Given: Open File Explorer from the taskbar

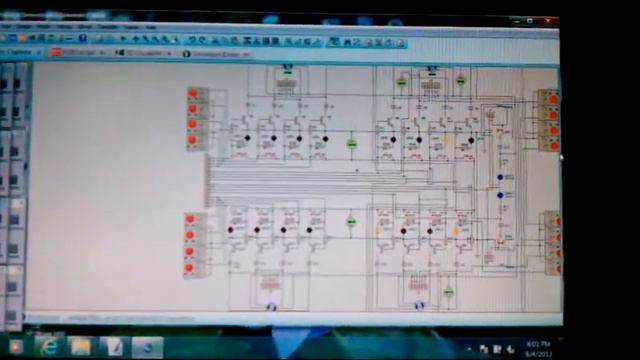Looking at the screenshot, I should click(80, 347).
